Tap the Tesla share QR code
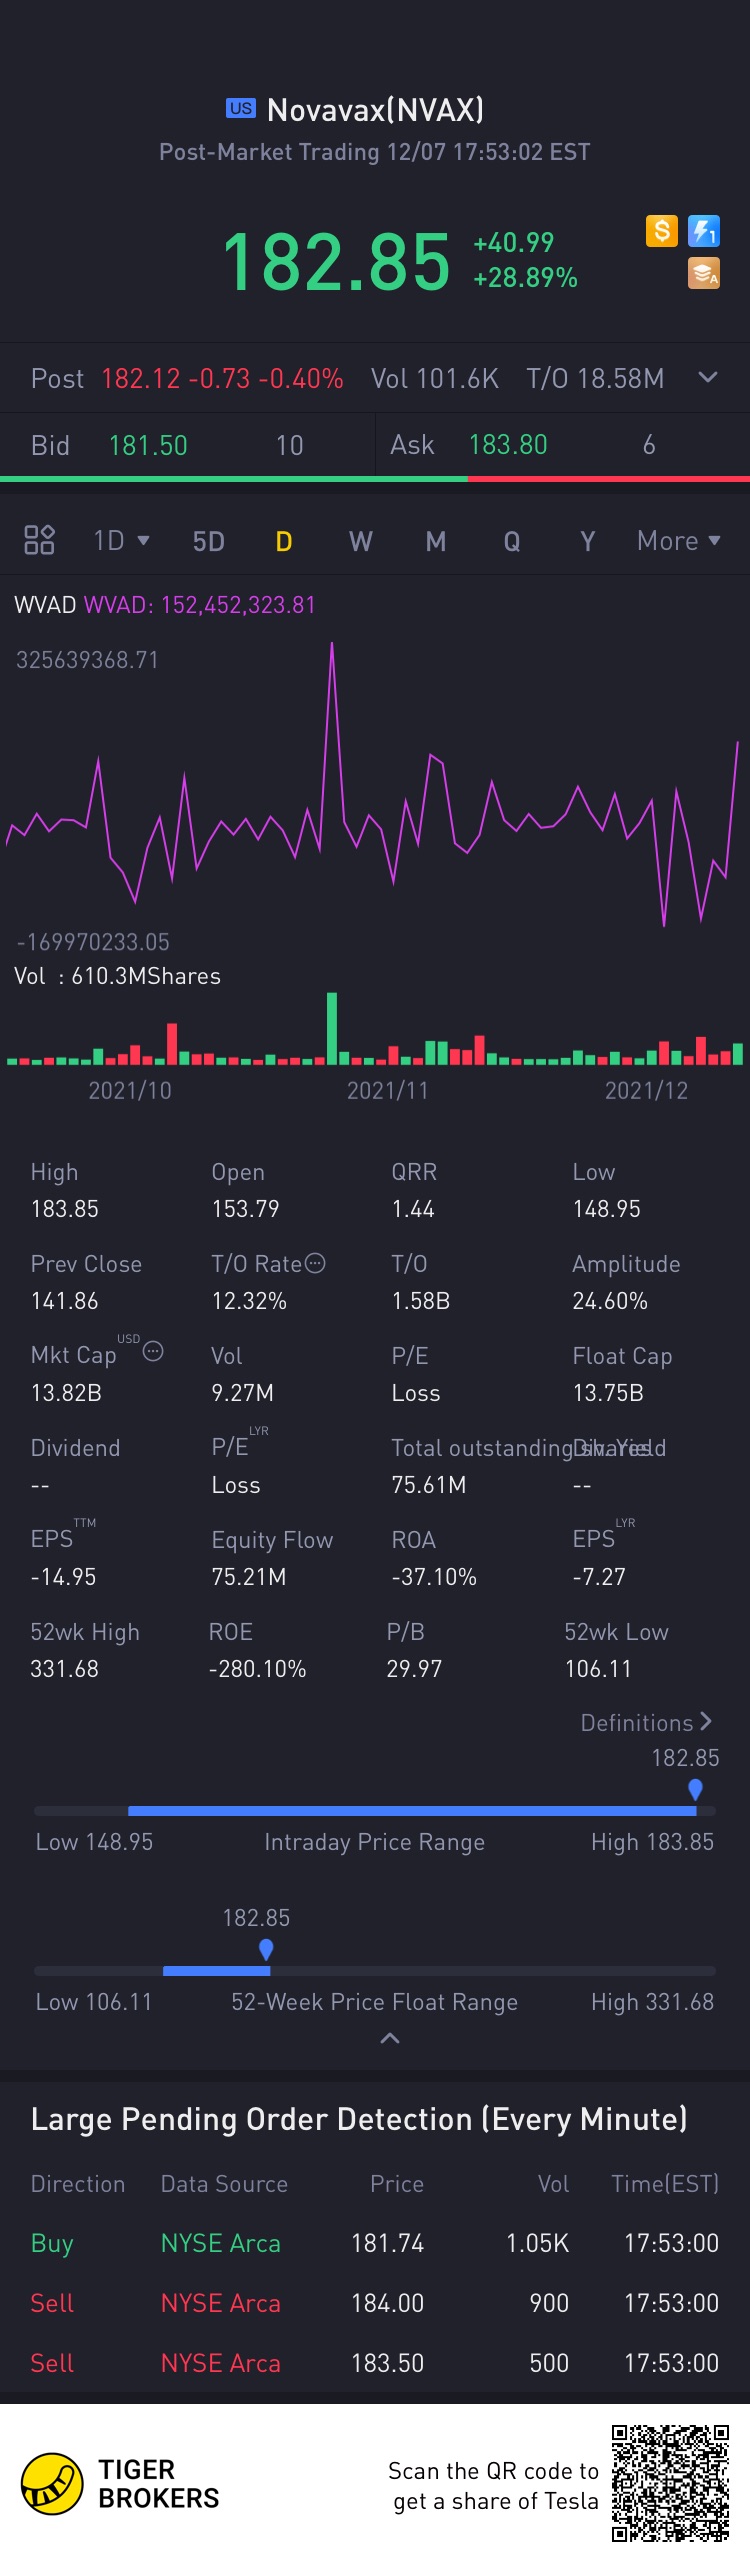Image resolution: width=750 pixels, height=2564 pixels. [x=670, y=2483]
